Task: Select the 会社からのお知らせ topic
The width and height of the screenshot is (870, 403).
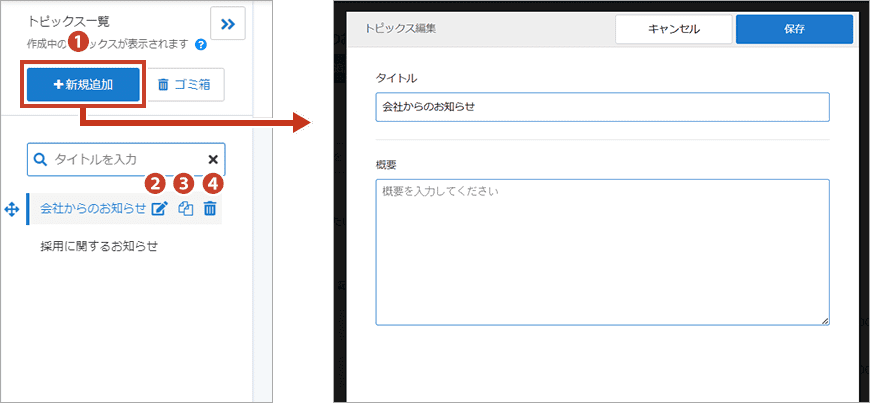Action: pyautogui.click(x=92, y=209)
